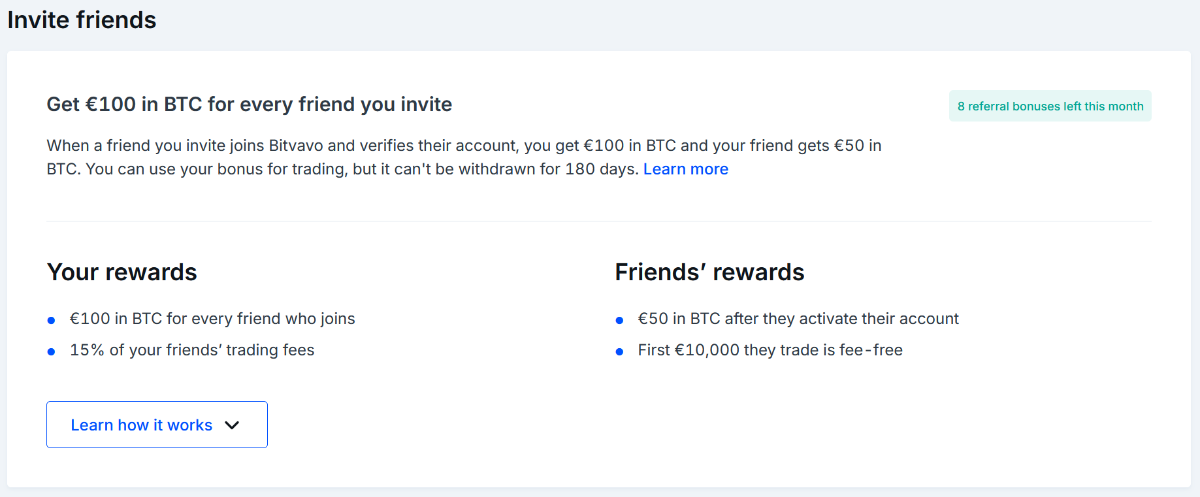The height and width of the screenshot is (497, 1200).
Task: Click €50 in BTC after they activate text
Action: [798, 319]
